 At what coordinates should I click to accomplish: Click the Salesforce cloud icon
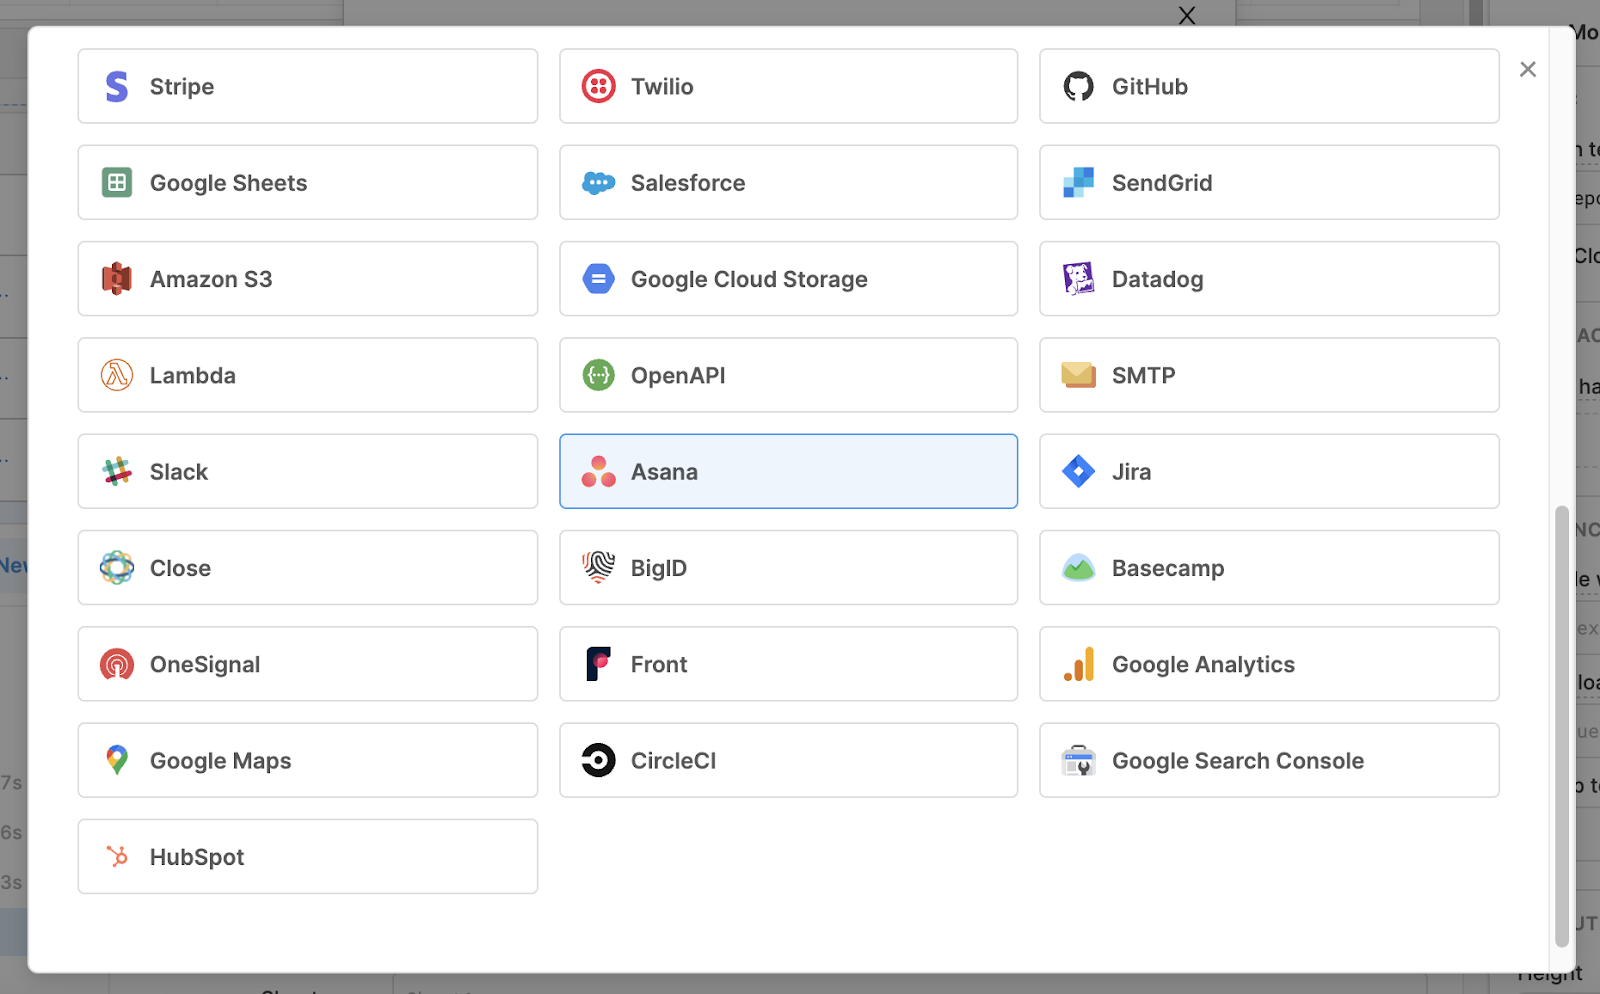tap(598, 183)
